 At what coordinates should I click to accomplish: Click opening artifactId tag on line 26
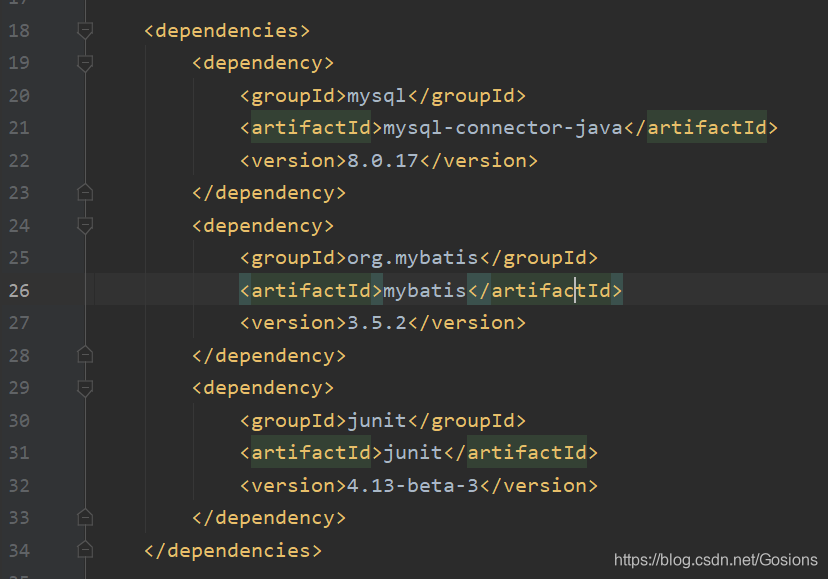[310, 291]
